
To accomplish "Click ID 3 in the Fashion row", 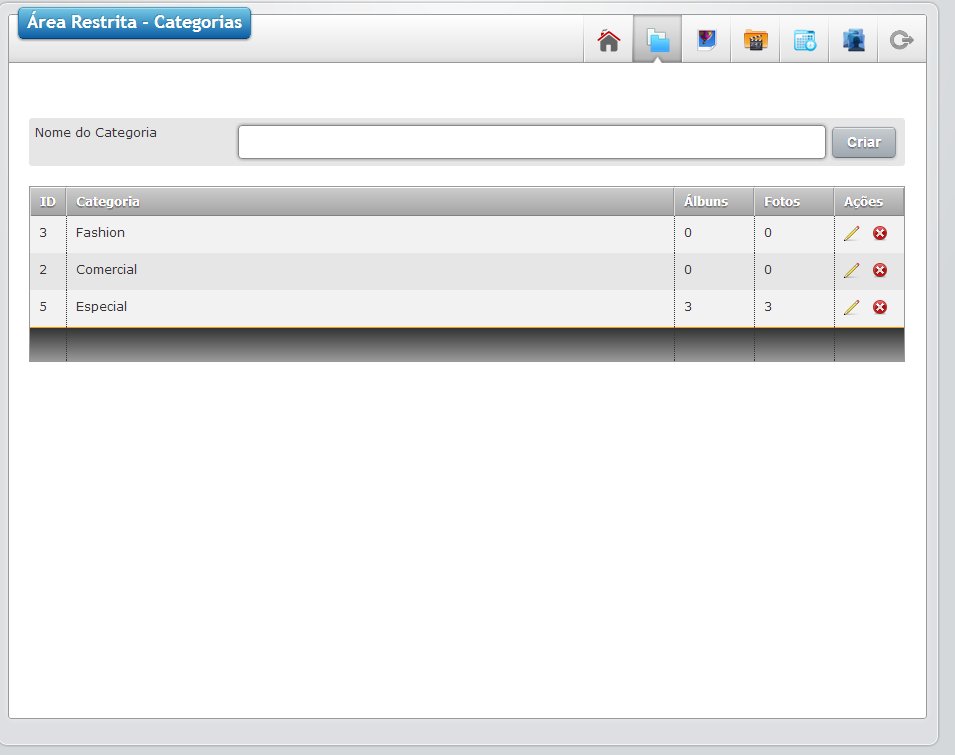I will 43,233.
